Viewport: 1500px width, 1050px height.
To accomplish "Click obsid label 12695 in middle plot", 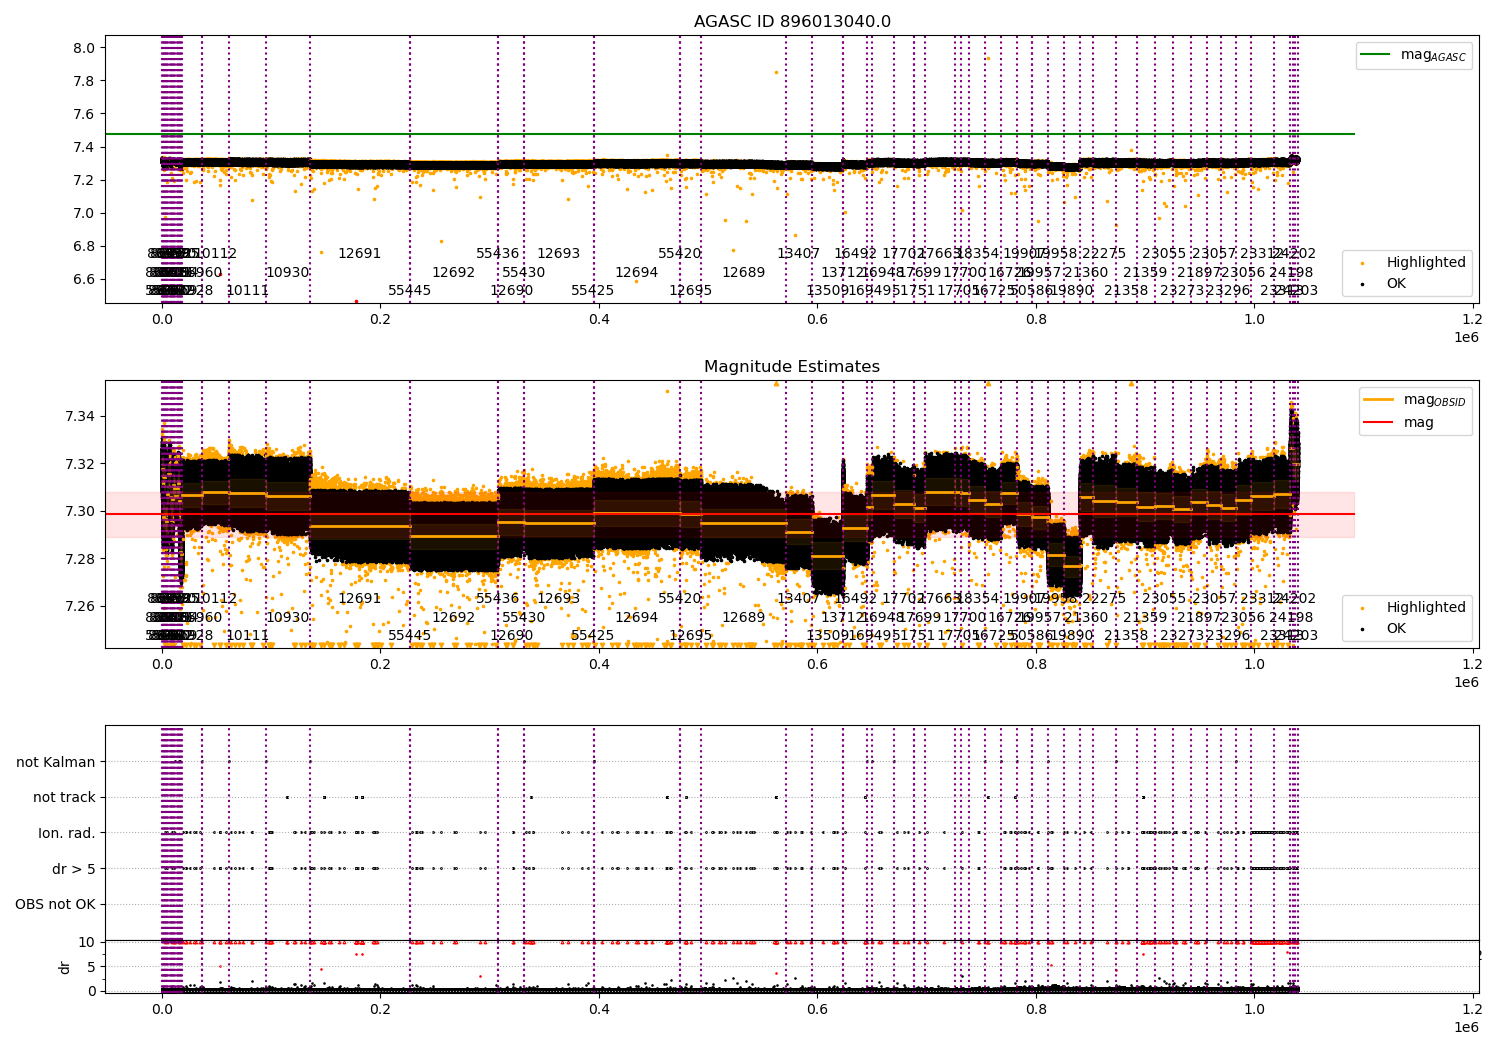I will click(691, 636).
